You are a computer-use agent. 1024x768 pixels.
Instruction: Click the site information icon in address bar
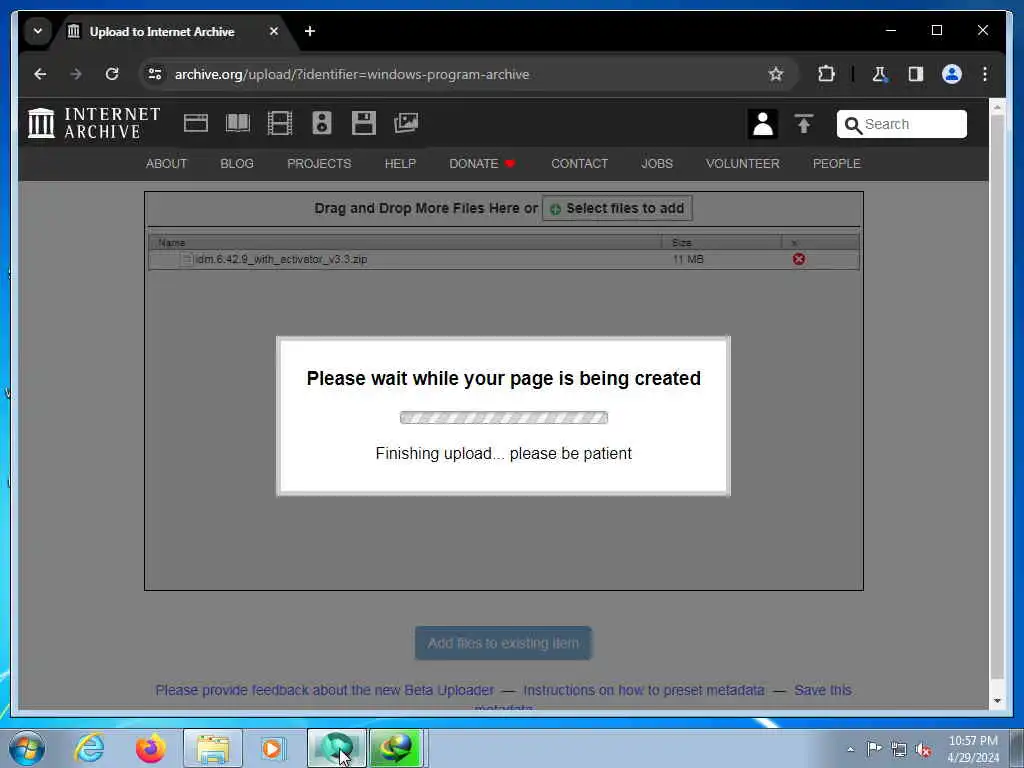pyautogui.click(x=155, y=74)
